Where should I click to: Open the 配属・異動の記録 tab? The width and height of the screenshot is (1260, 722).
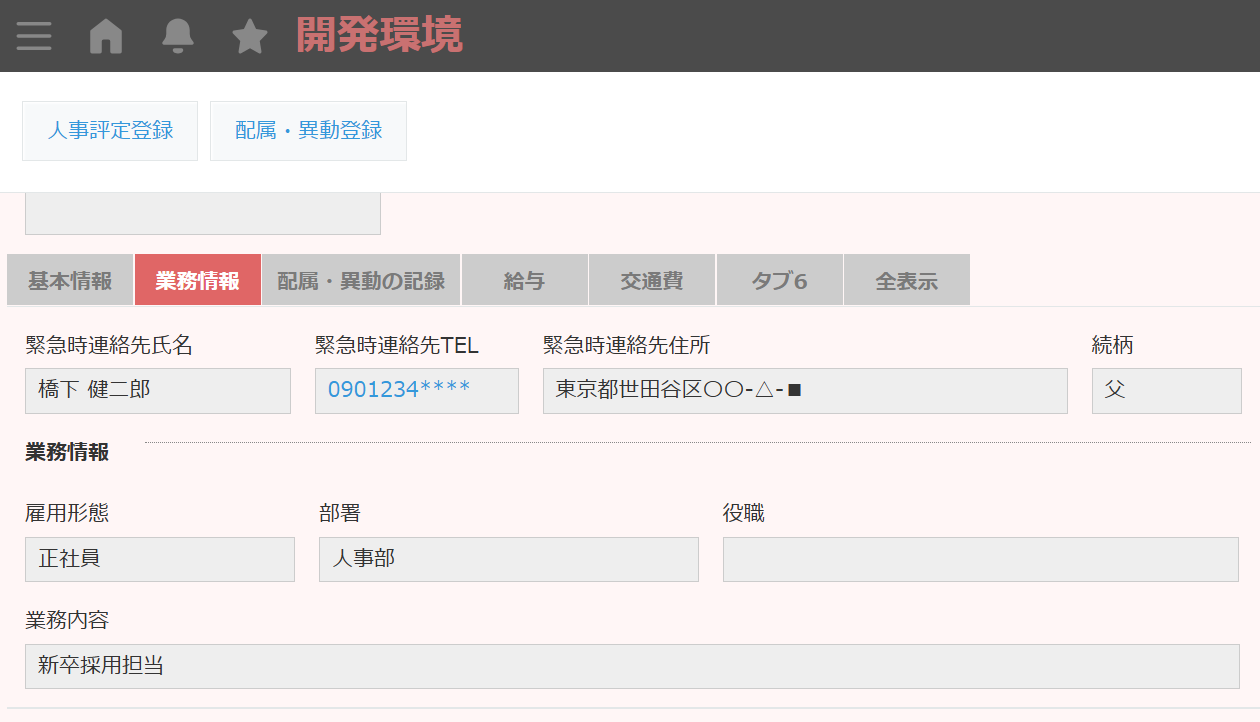361,281
